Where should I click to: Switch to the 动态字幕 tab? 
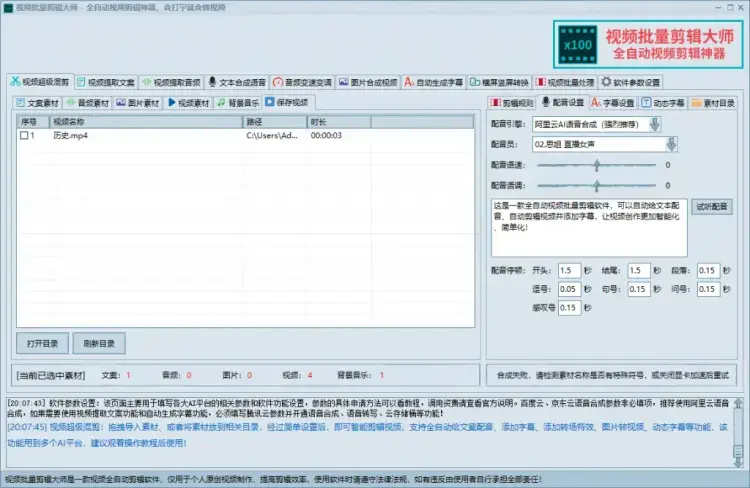point(663,102)
